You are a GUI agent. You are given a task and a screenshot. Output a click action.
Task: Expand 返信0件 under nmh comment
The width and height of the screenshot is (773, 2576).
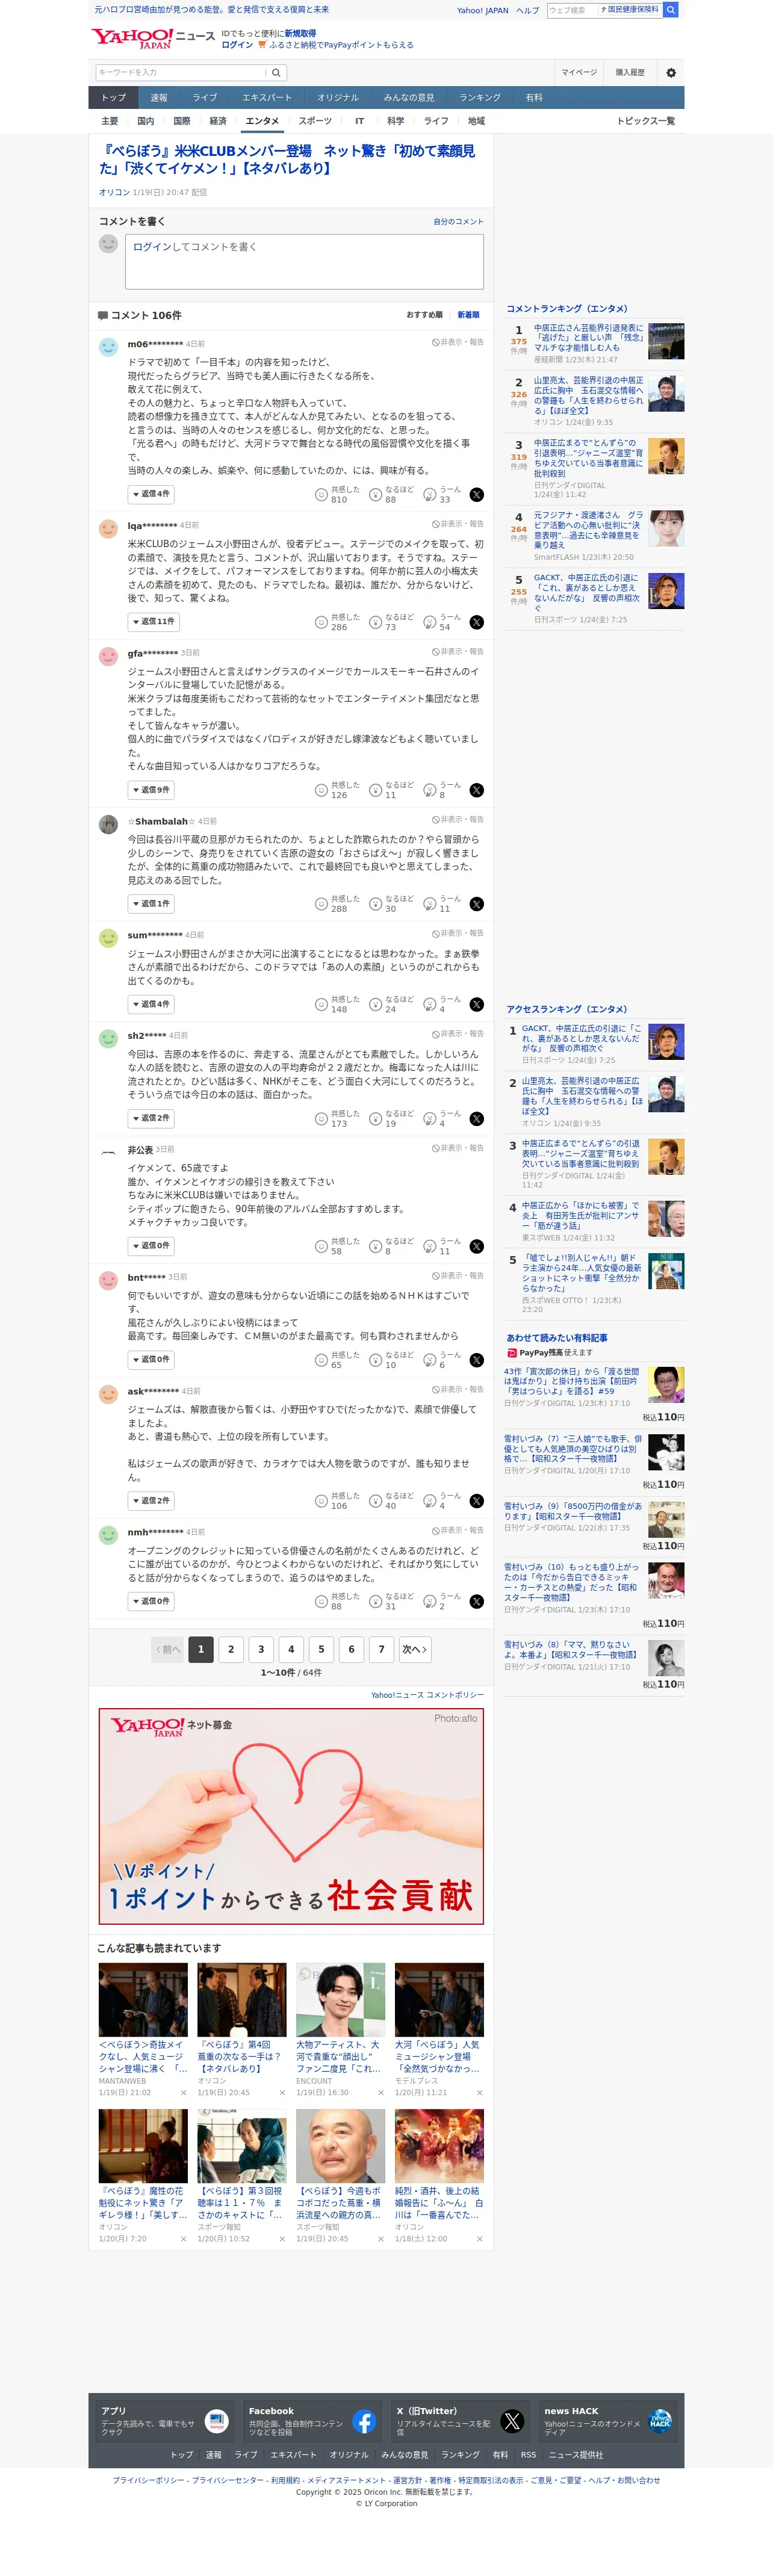tap(151, 1600)
